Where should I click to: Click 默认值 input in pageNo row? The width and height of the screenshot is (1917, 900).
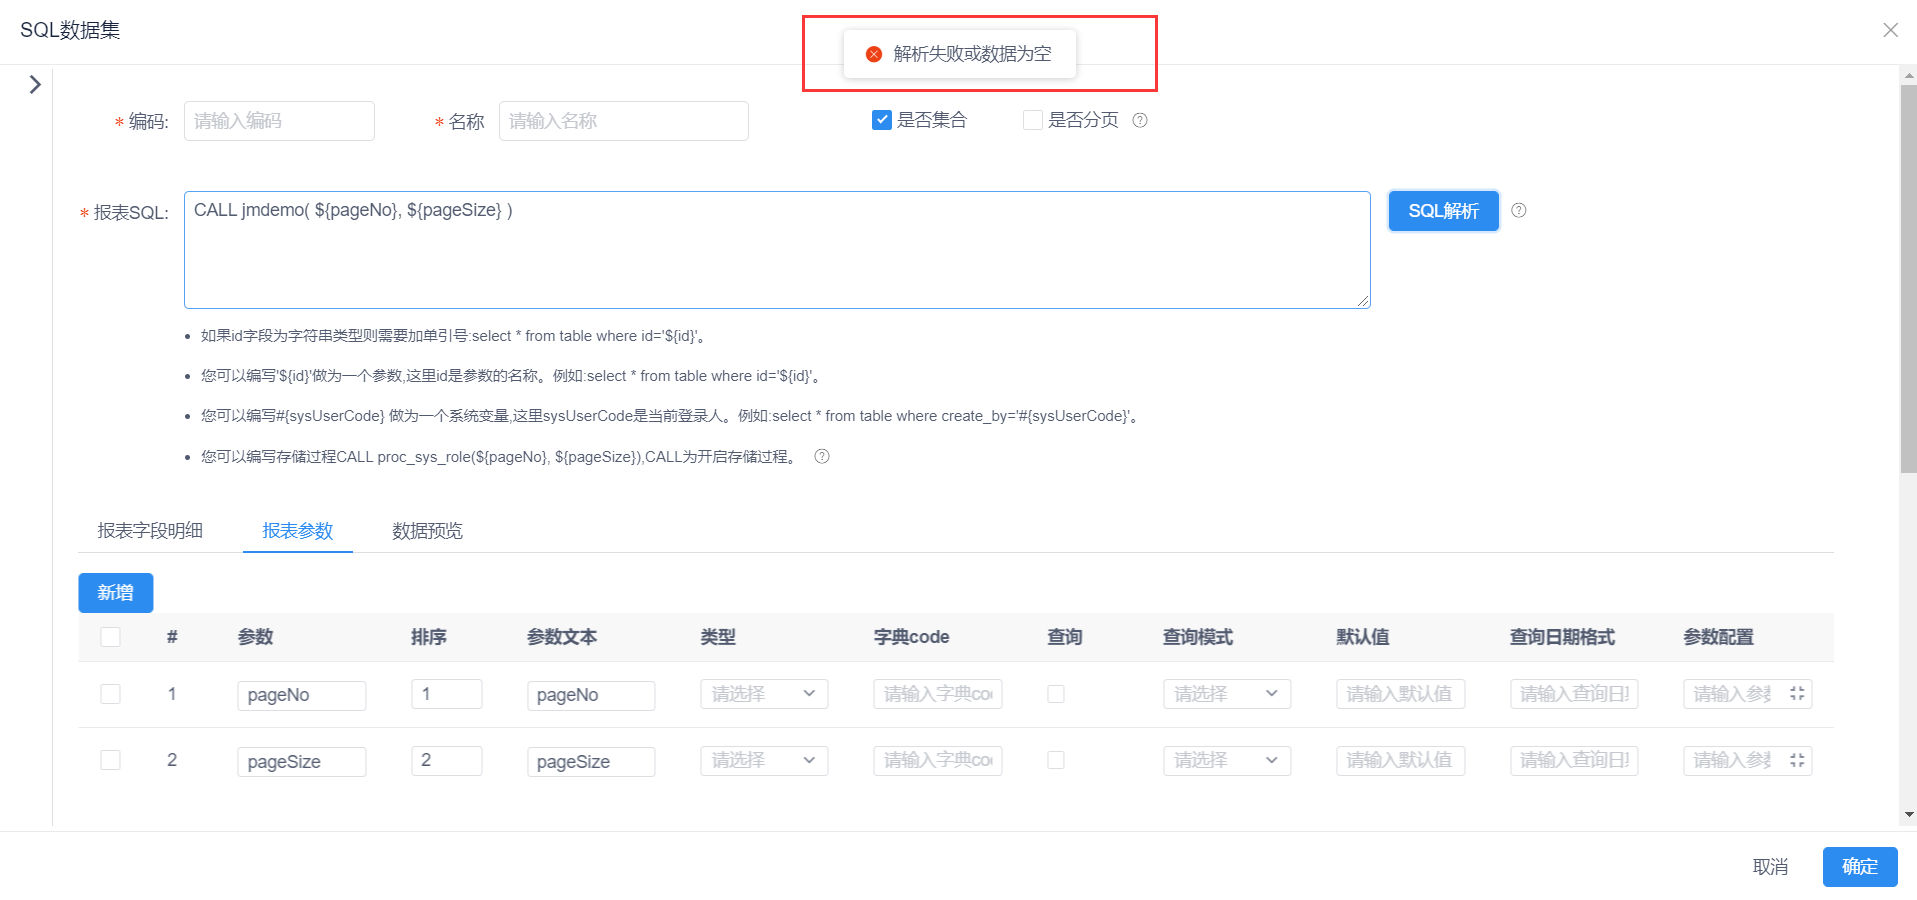click(x=1401, y=694)
